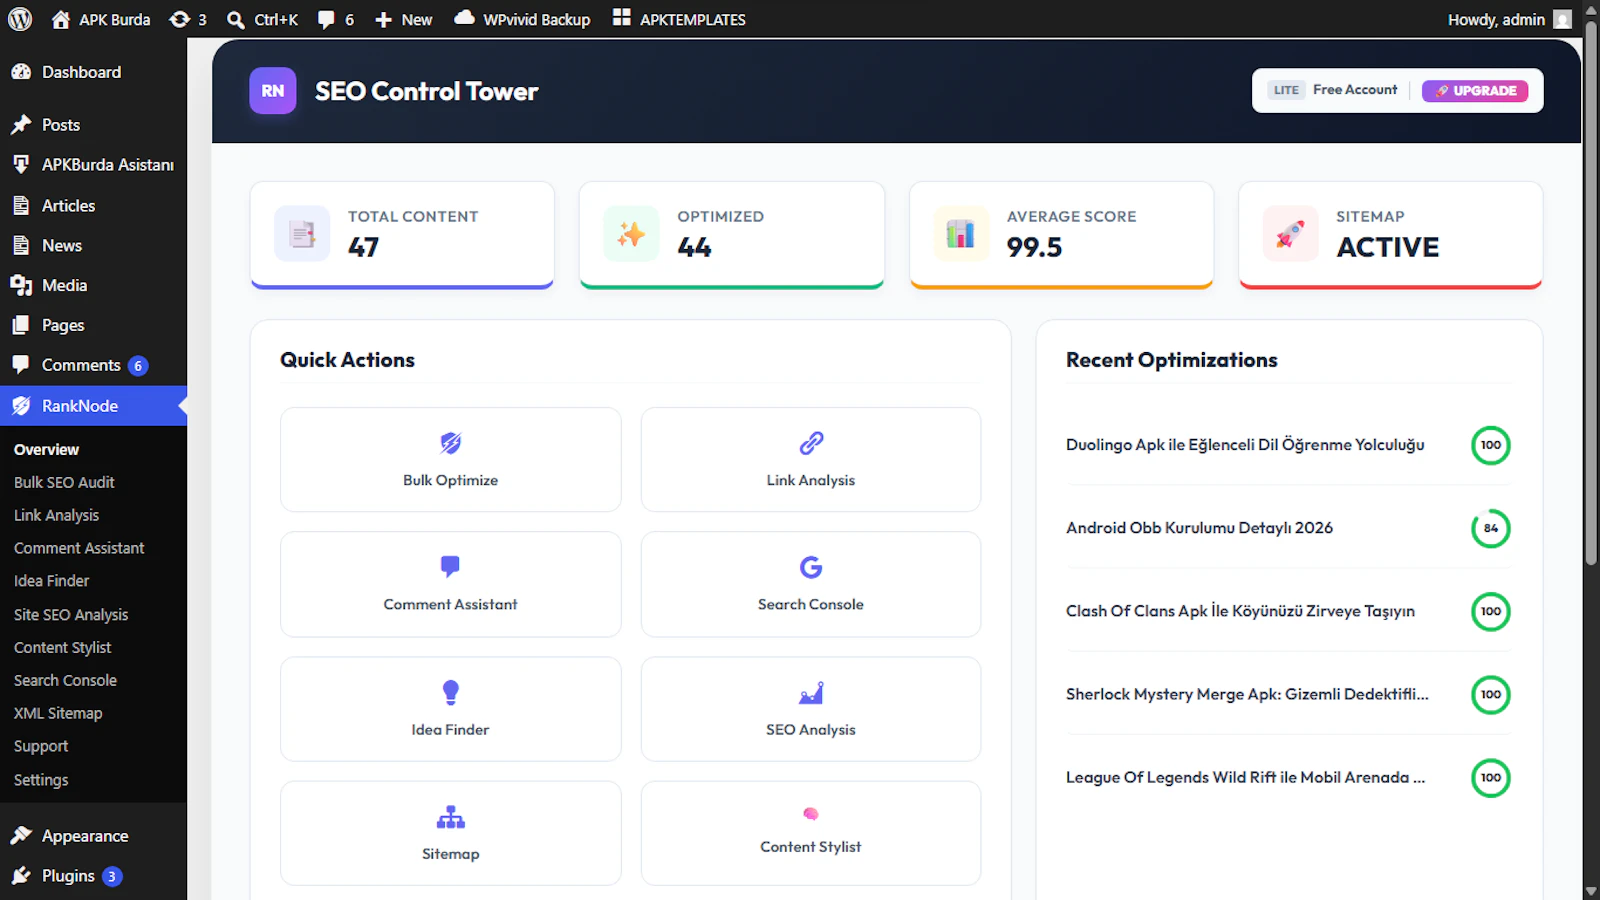Click the Total Content document icon
Image resolution: width=1600 pixels, height=900 pixels.
pyautogui.click(x=302, y=234)
